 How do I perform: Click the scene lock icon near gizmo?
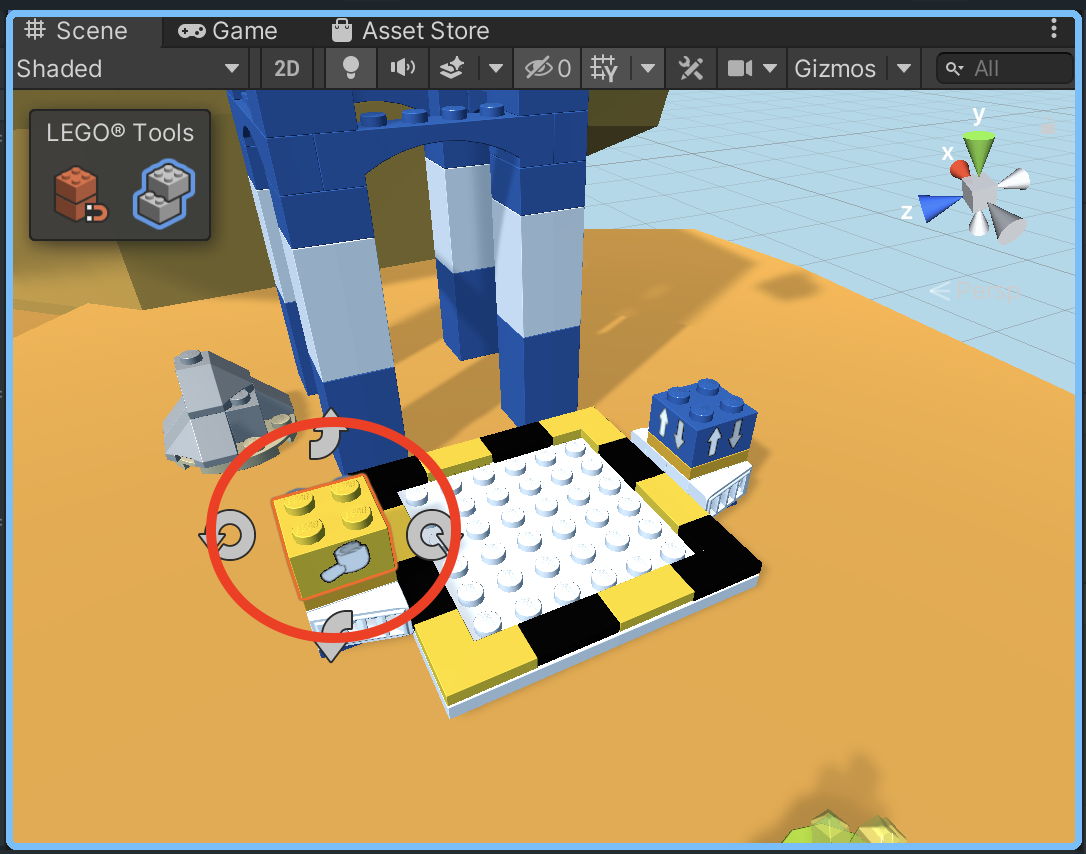click(x=1048, y=127)
